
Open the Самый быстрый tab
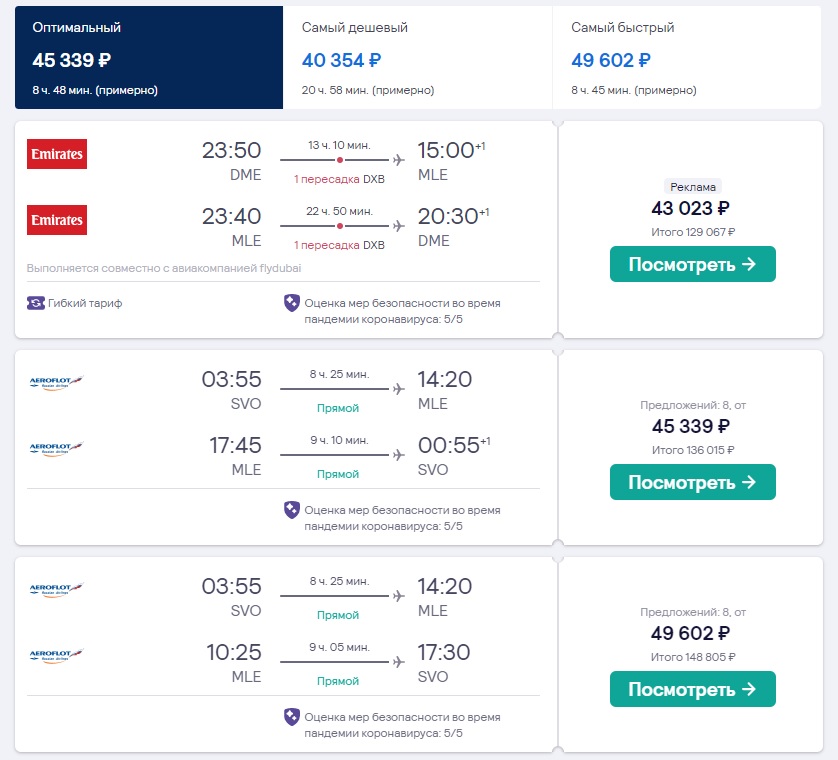[x=687, y=58]
